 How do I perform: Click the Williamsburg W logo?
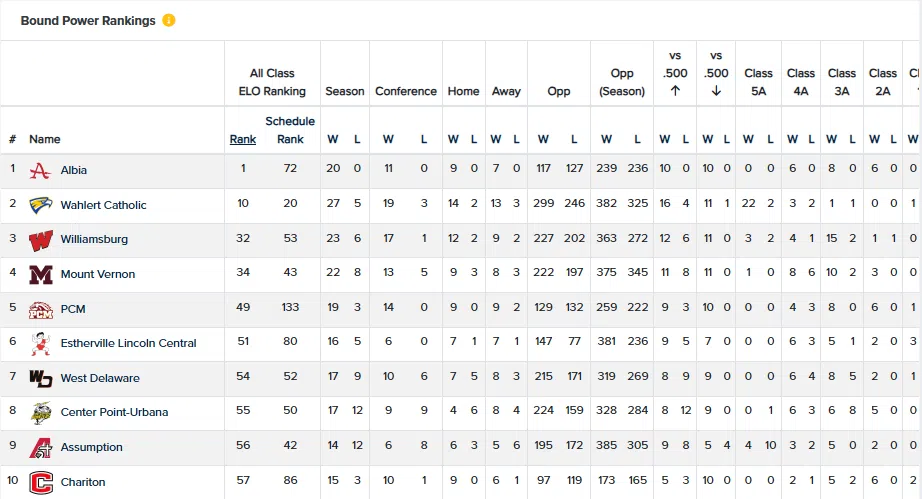40,240
